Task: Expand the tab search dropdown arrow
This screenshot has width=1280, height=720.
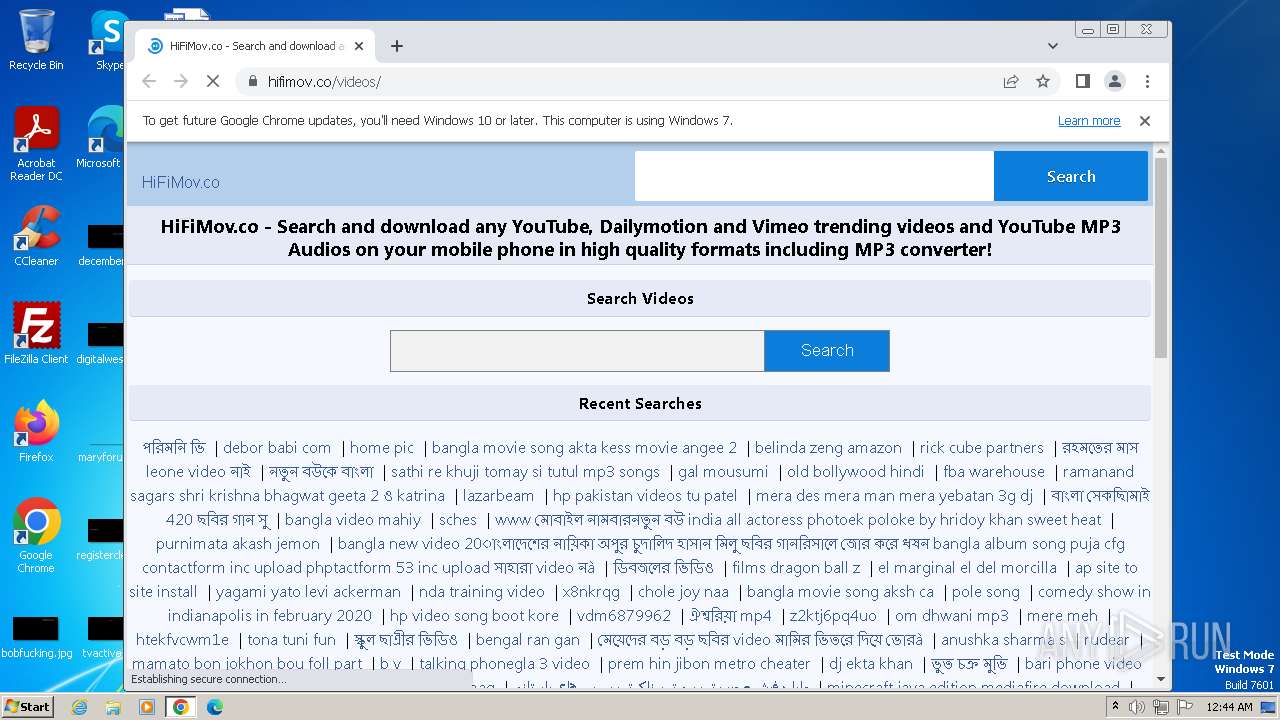Action: (x=1053, y=46)
